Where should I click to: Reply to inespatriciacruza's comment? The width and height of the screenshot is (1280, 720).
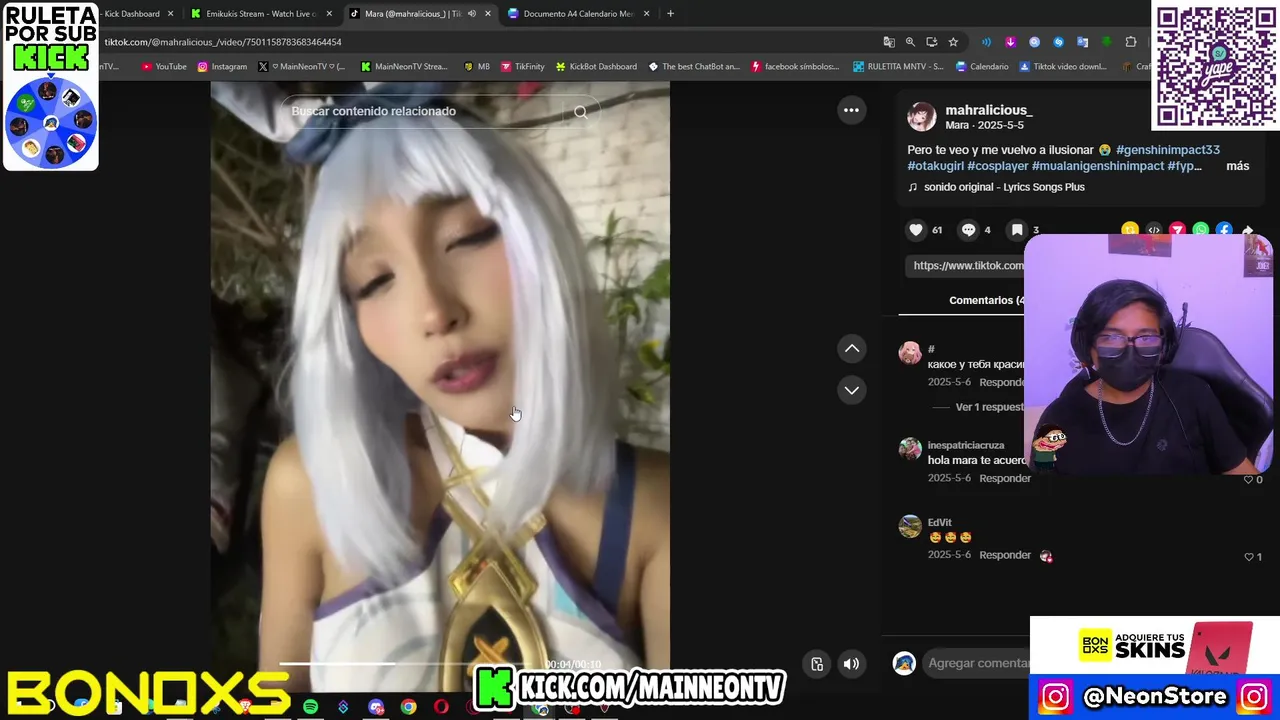(x=1005, y=478)
